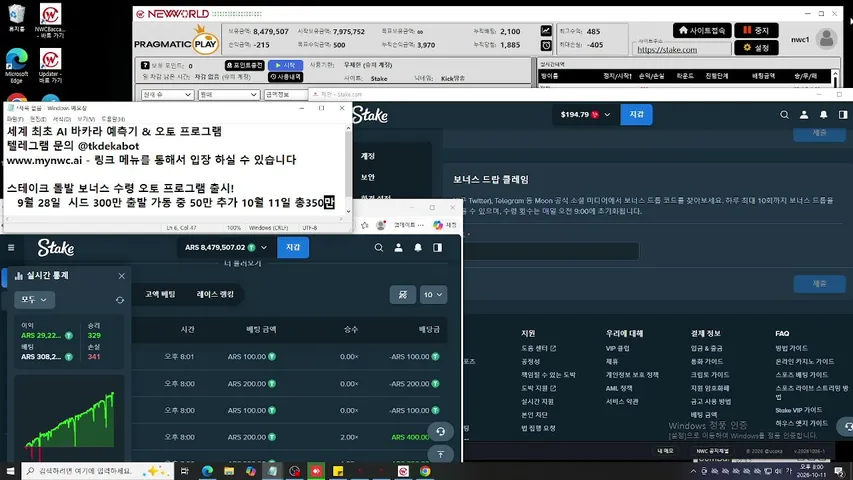Screen dimensions: 853x480
Task: Click the profit chart in live stats
Action: pos(70,420)
